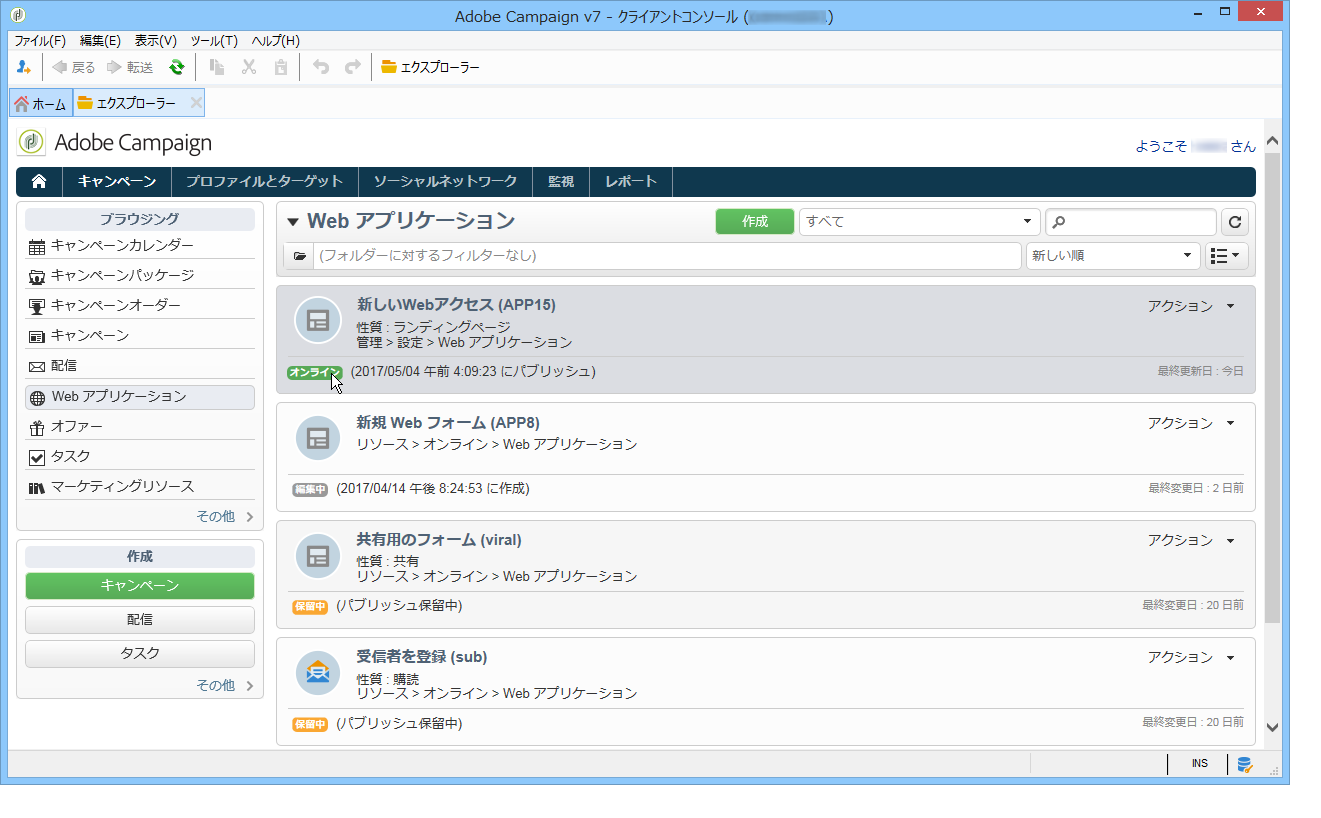Open the 新しいWebアクセス (APP15) title link
This screenshot has width=1321, height=818.
click(456, 305)
